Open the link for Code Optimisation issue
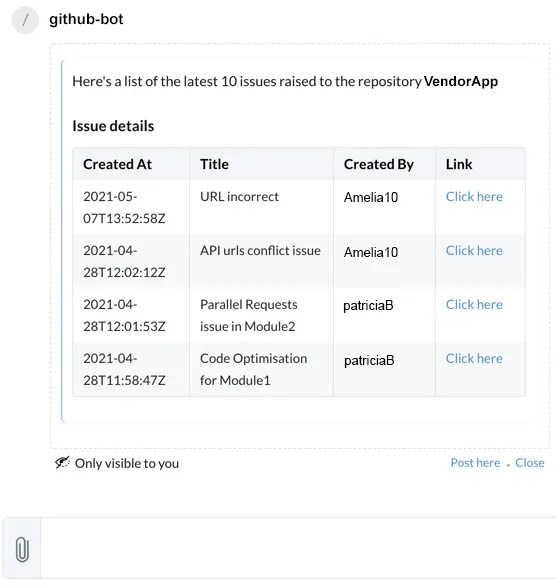Image resolution: width=556 pixels, height=586 pixels. click(x=474, y=358)
